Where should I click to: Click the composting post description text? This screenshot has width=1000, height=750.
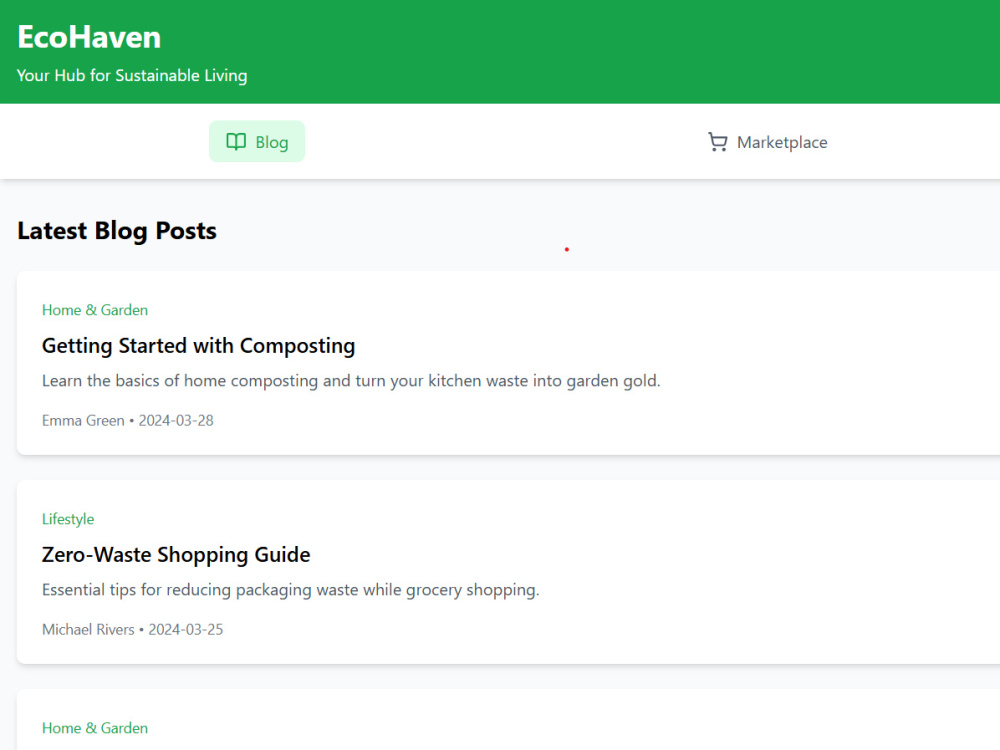pos(351,381)
